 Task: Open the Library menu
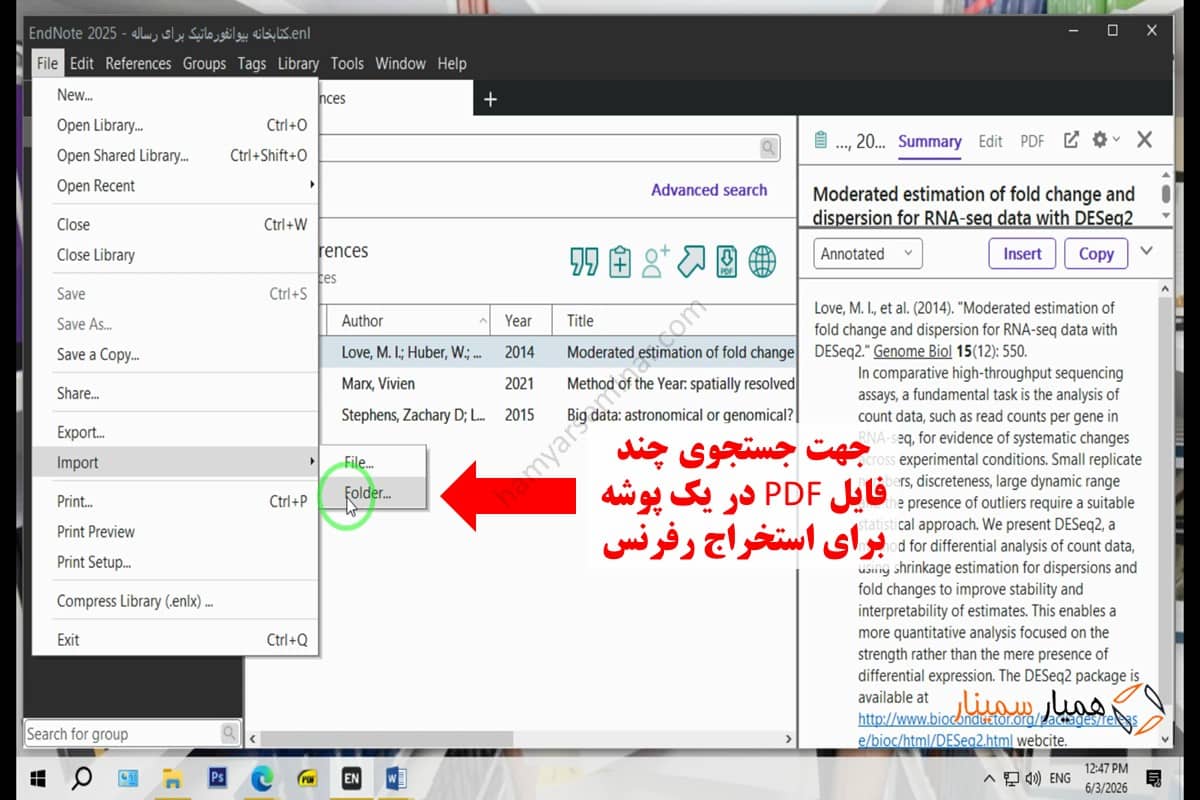pyautogui.click(x=298, y=63)
